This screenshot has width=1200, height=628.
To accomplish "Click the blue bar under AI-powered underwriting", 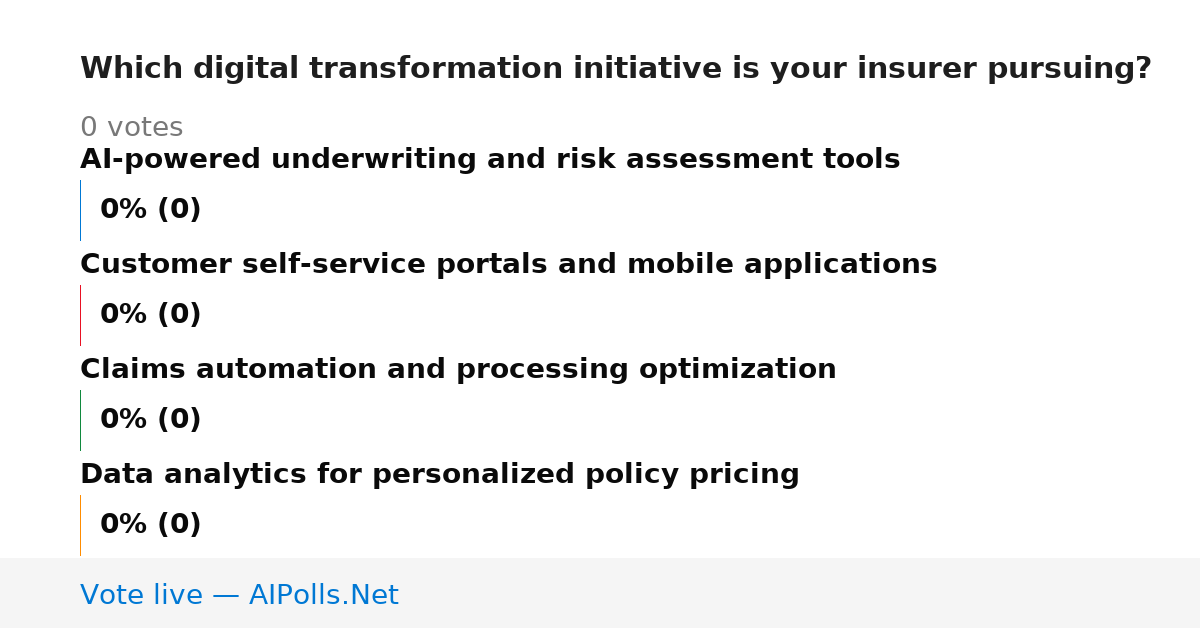I will [x=80, y=210].
